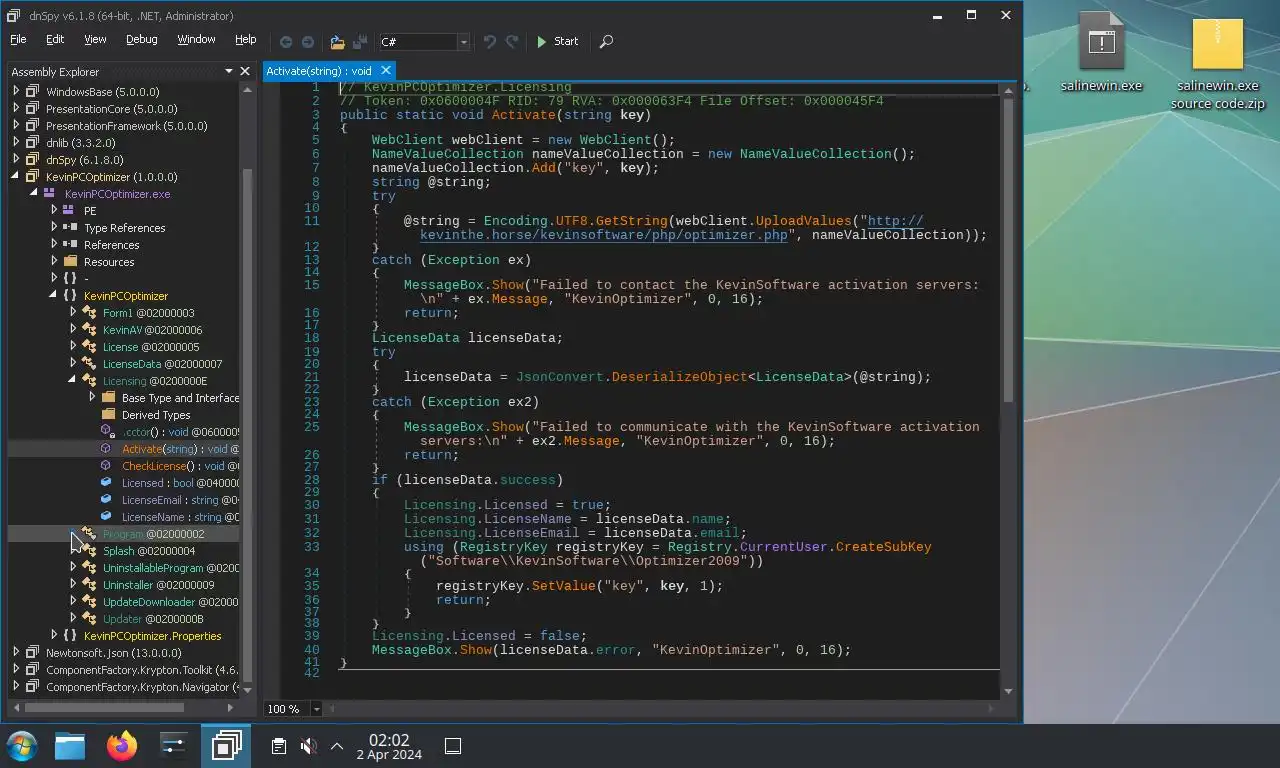The height and width of the screenshot is (768, 1280).
Task: Click the dnSpy (6.1.8.0) assembly icon
Action: (32, 159)
